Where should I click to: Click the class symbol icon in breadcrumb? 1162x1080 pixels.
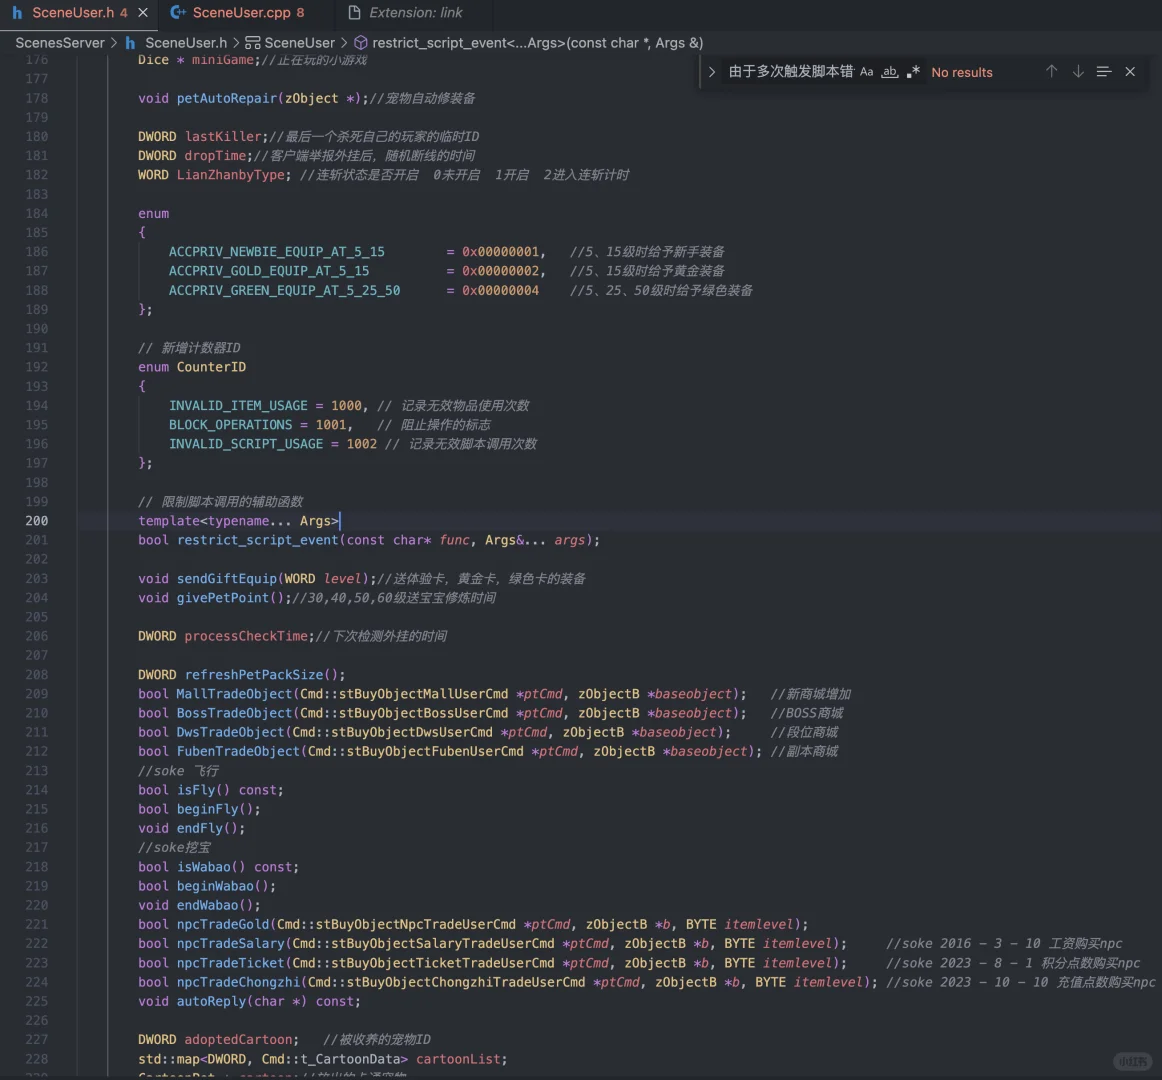point(253,43)
